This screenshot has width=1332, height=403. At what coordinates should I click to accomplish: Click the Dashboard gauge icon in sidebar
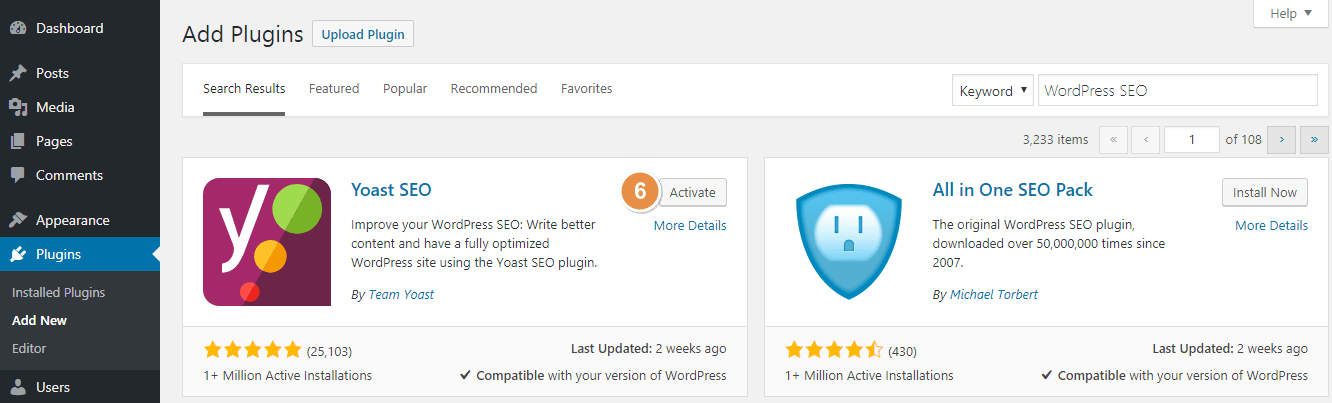tap(17, 29)
